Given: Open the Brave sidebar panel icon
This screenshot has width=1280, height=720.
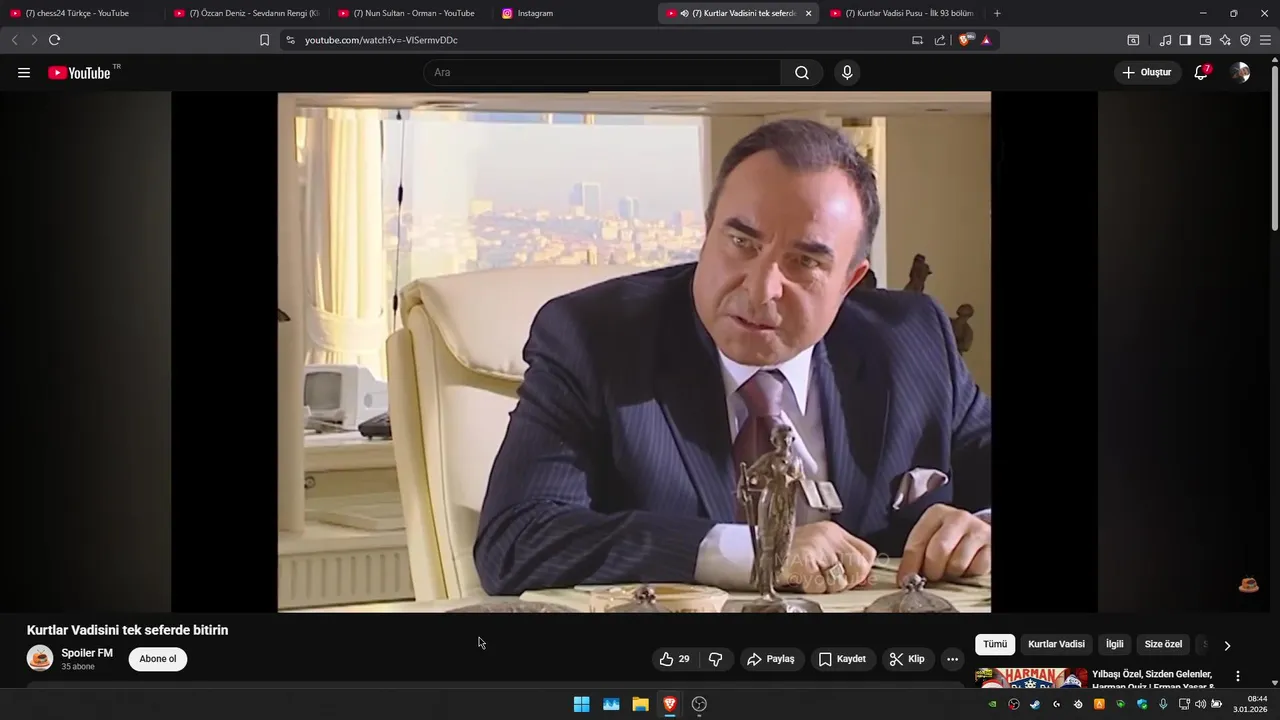Looking at the screenshot, I should click(x=1185, y=40).
